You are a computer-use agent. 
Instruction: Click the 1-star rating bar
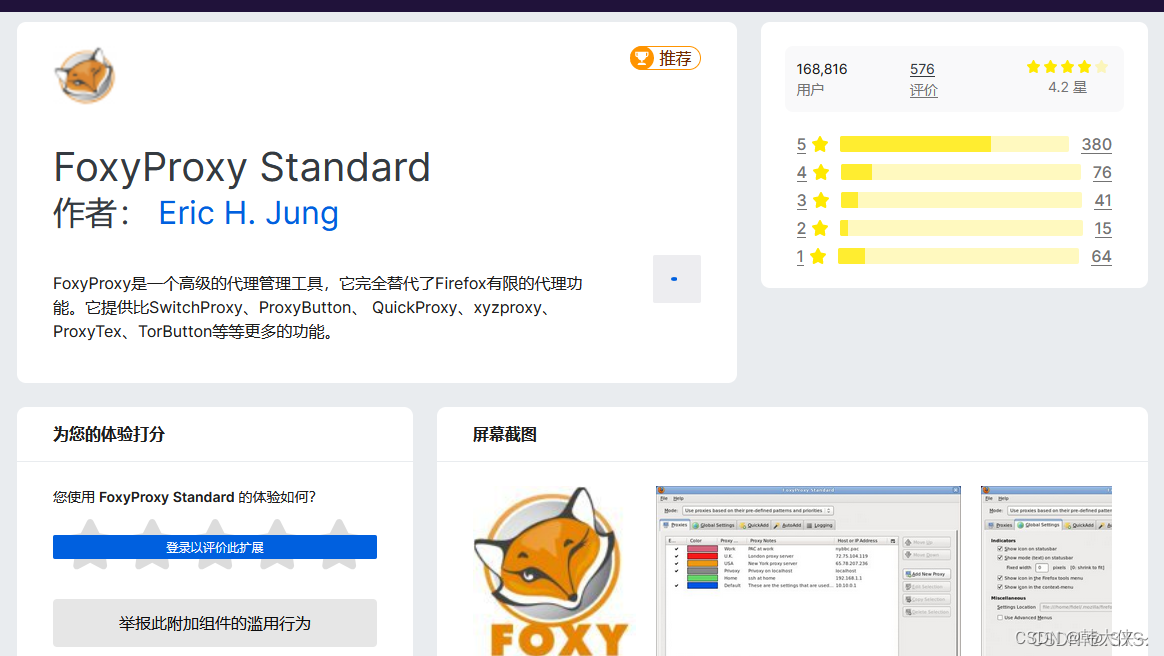click(x=958, y=256)
